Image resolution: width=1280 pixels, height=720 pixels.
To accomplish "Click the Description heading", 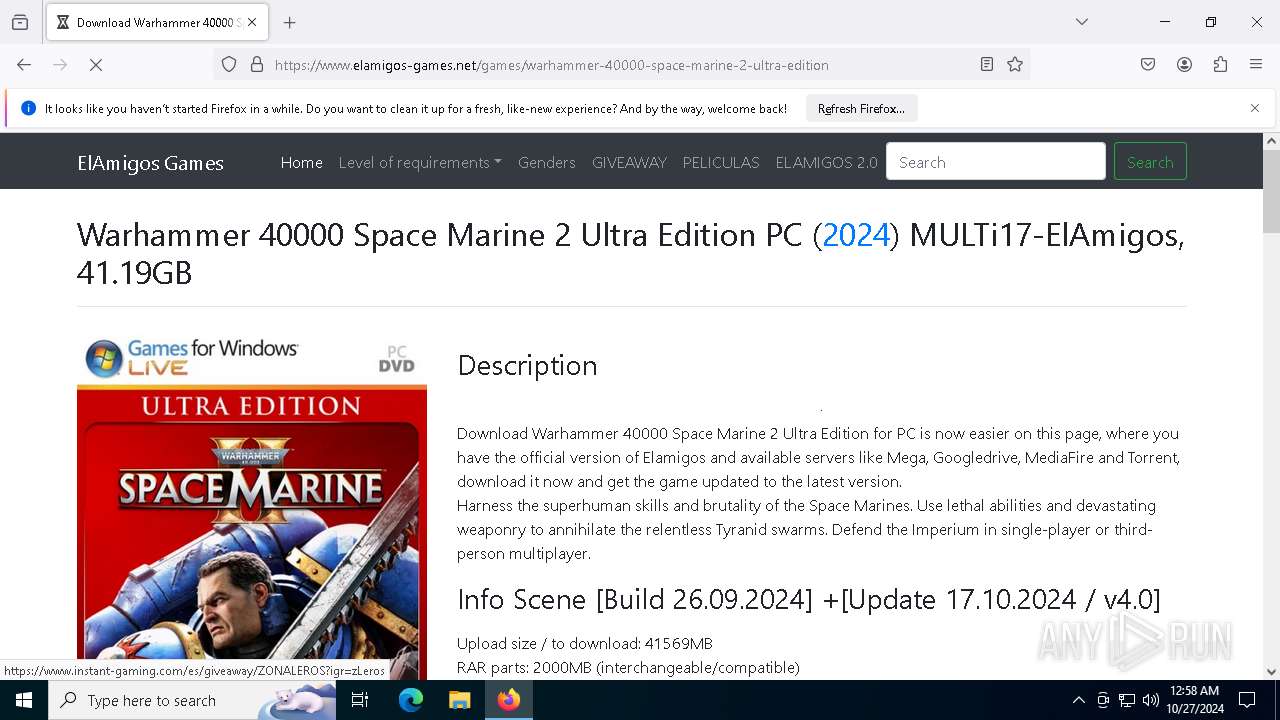I will tap(527, 366).
